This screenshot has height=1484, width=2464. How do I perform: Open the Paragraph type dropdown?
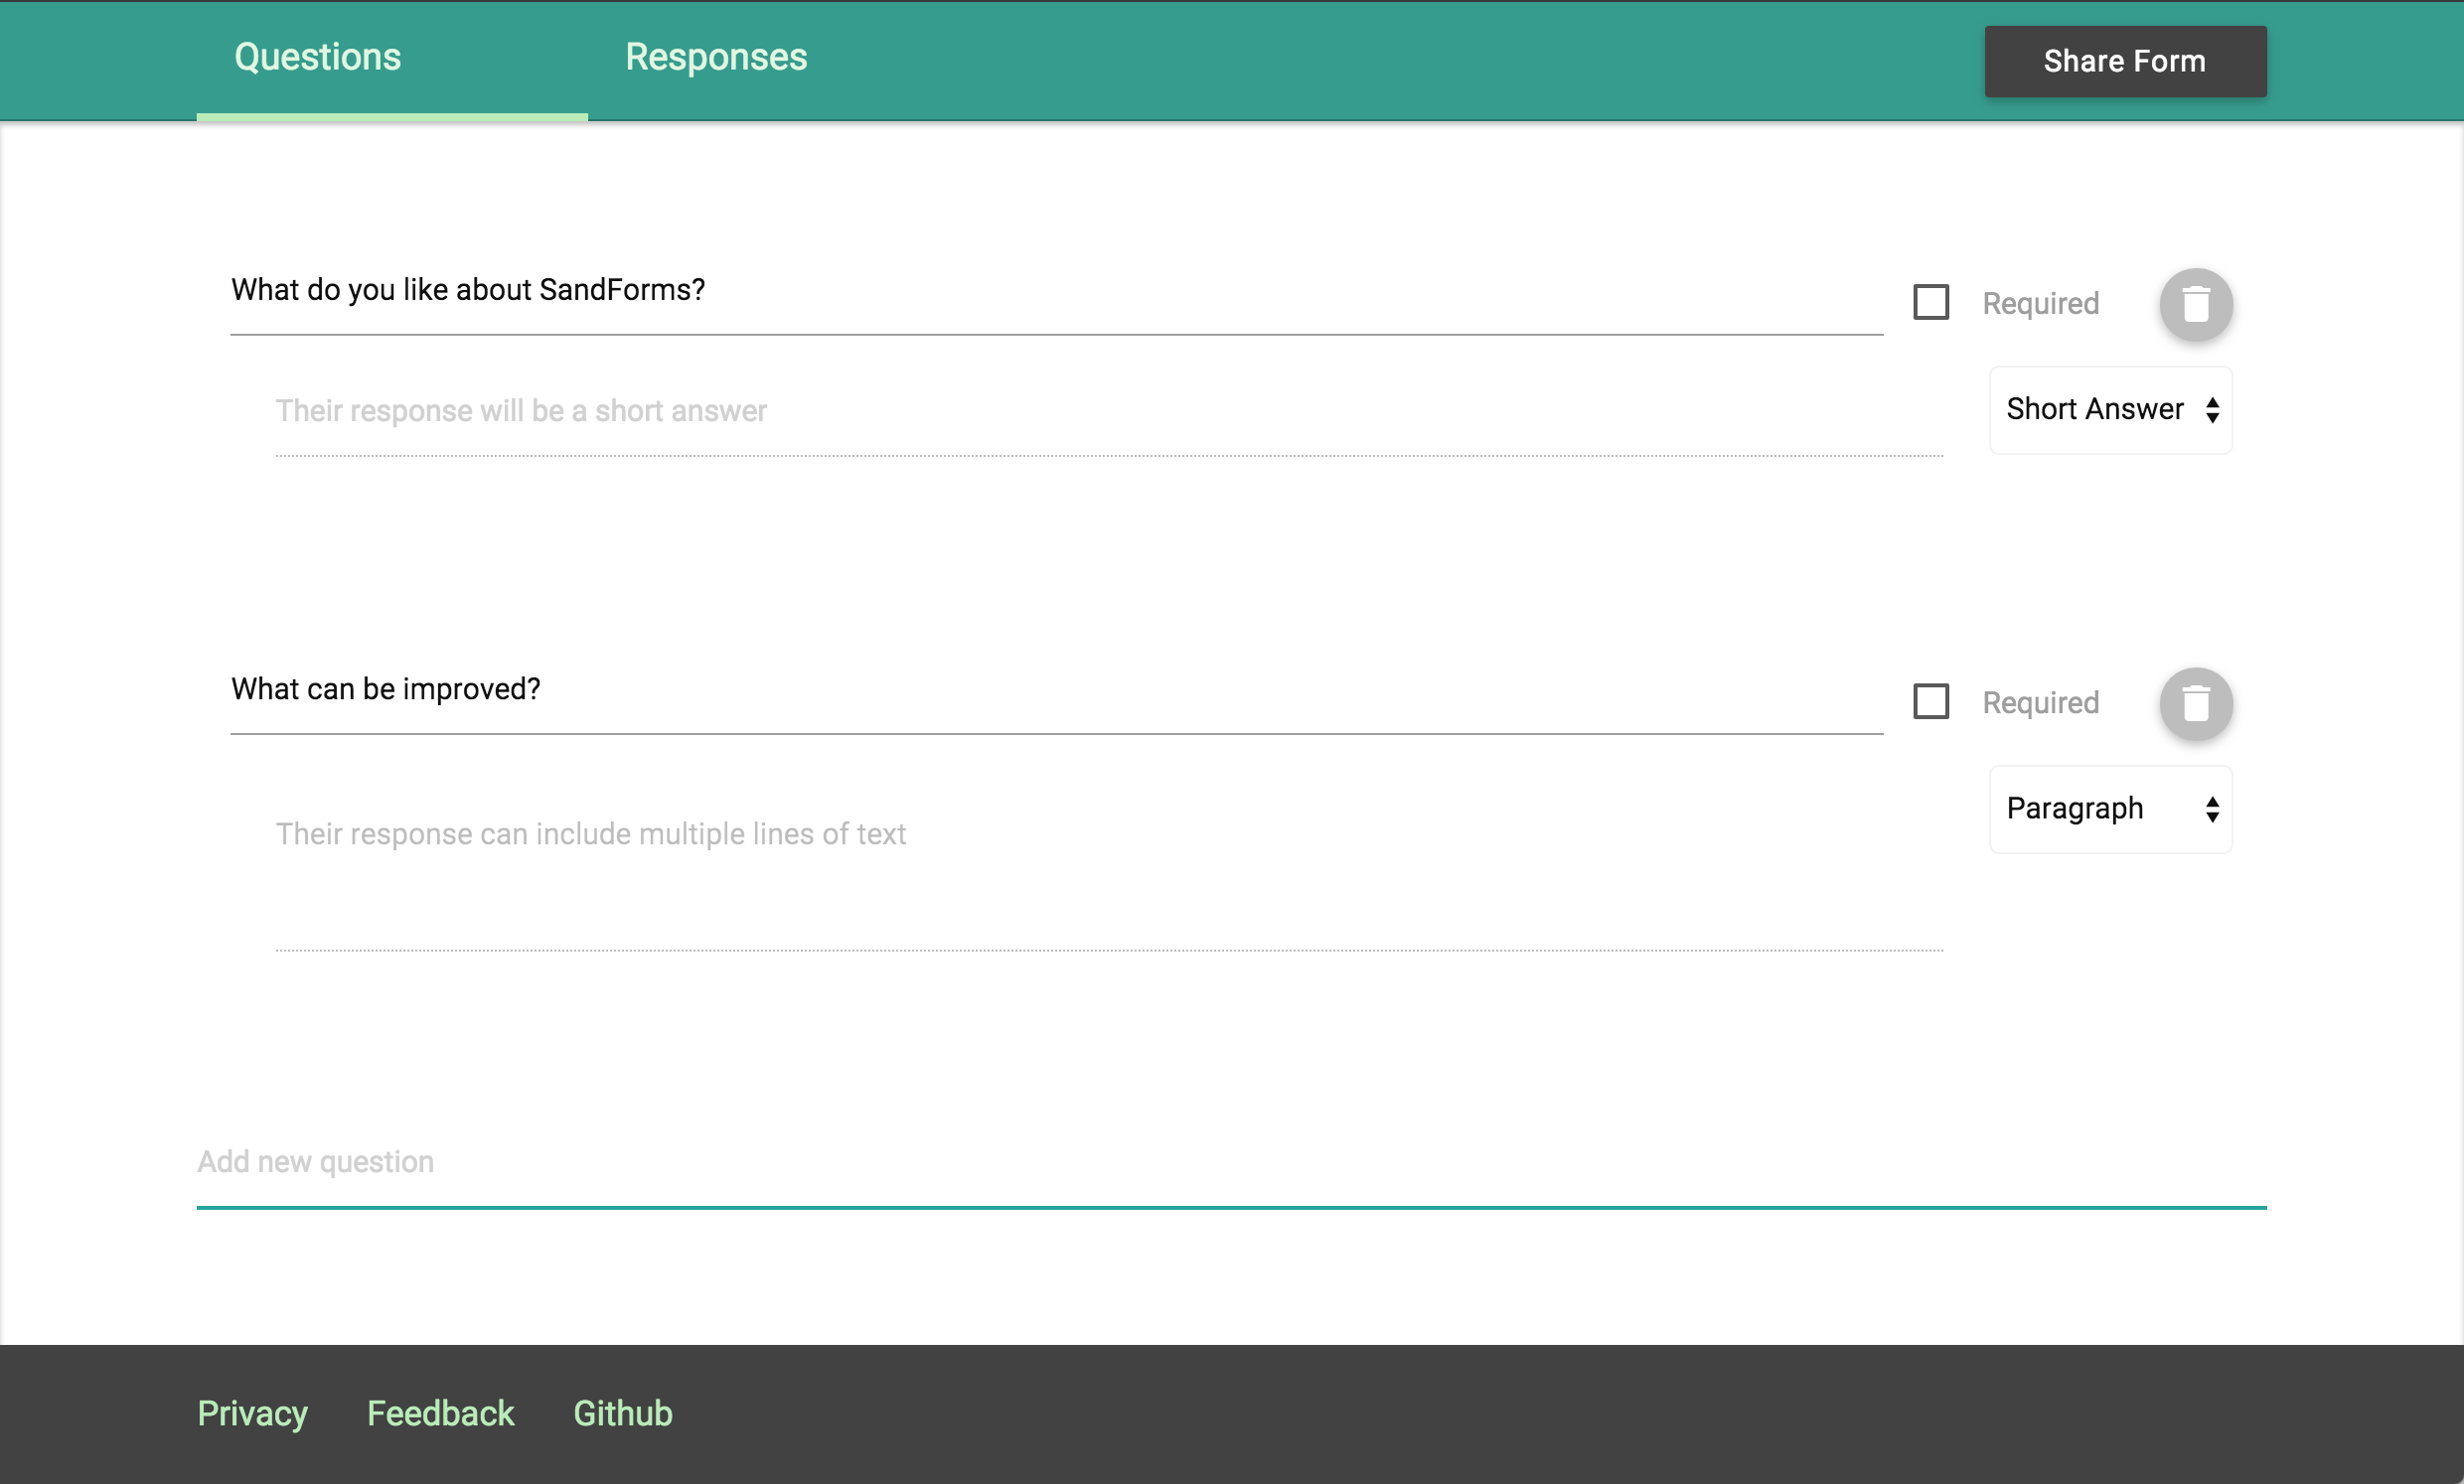pyautogui.click(x=2110, y=809)
